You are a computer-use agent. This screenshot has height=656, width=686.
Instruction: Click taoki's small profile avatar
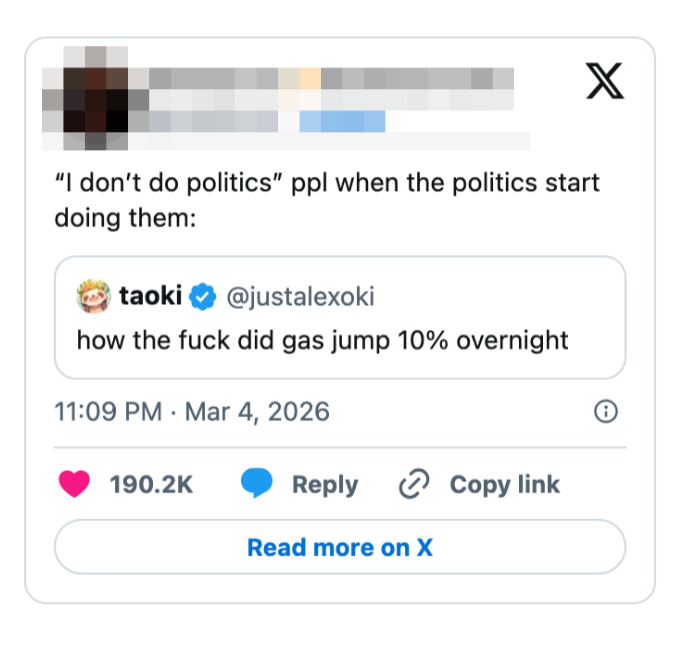[94, 297]
